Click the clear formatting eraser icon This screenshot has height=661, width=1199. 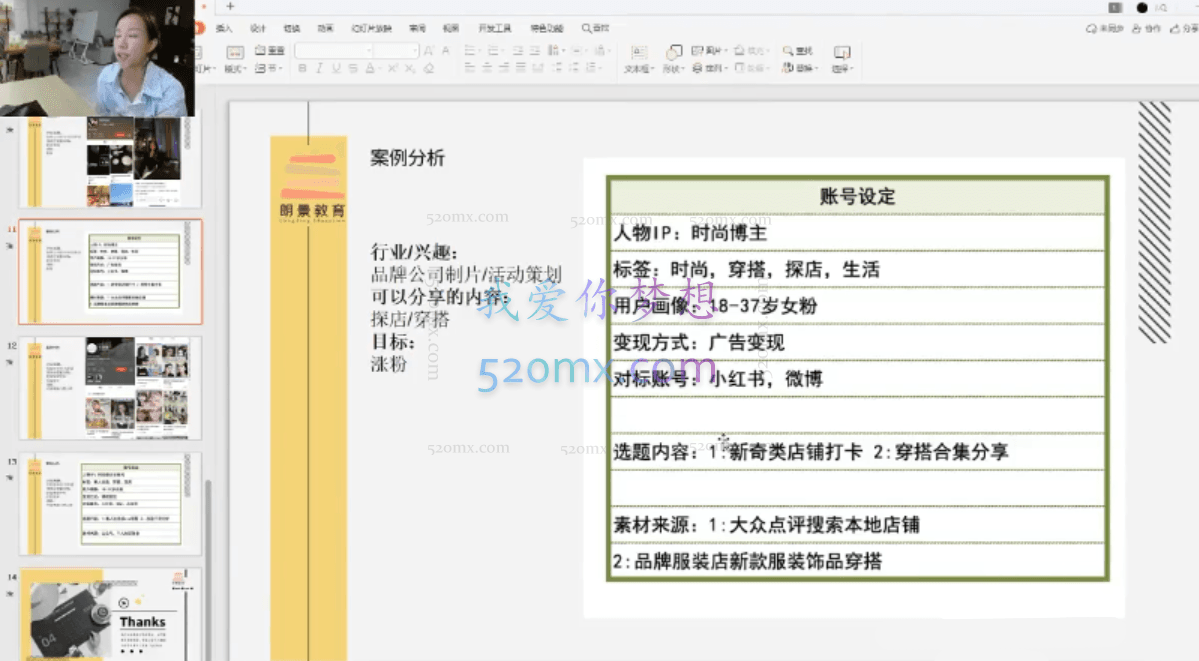429,69
